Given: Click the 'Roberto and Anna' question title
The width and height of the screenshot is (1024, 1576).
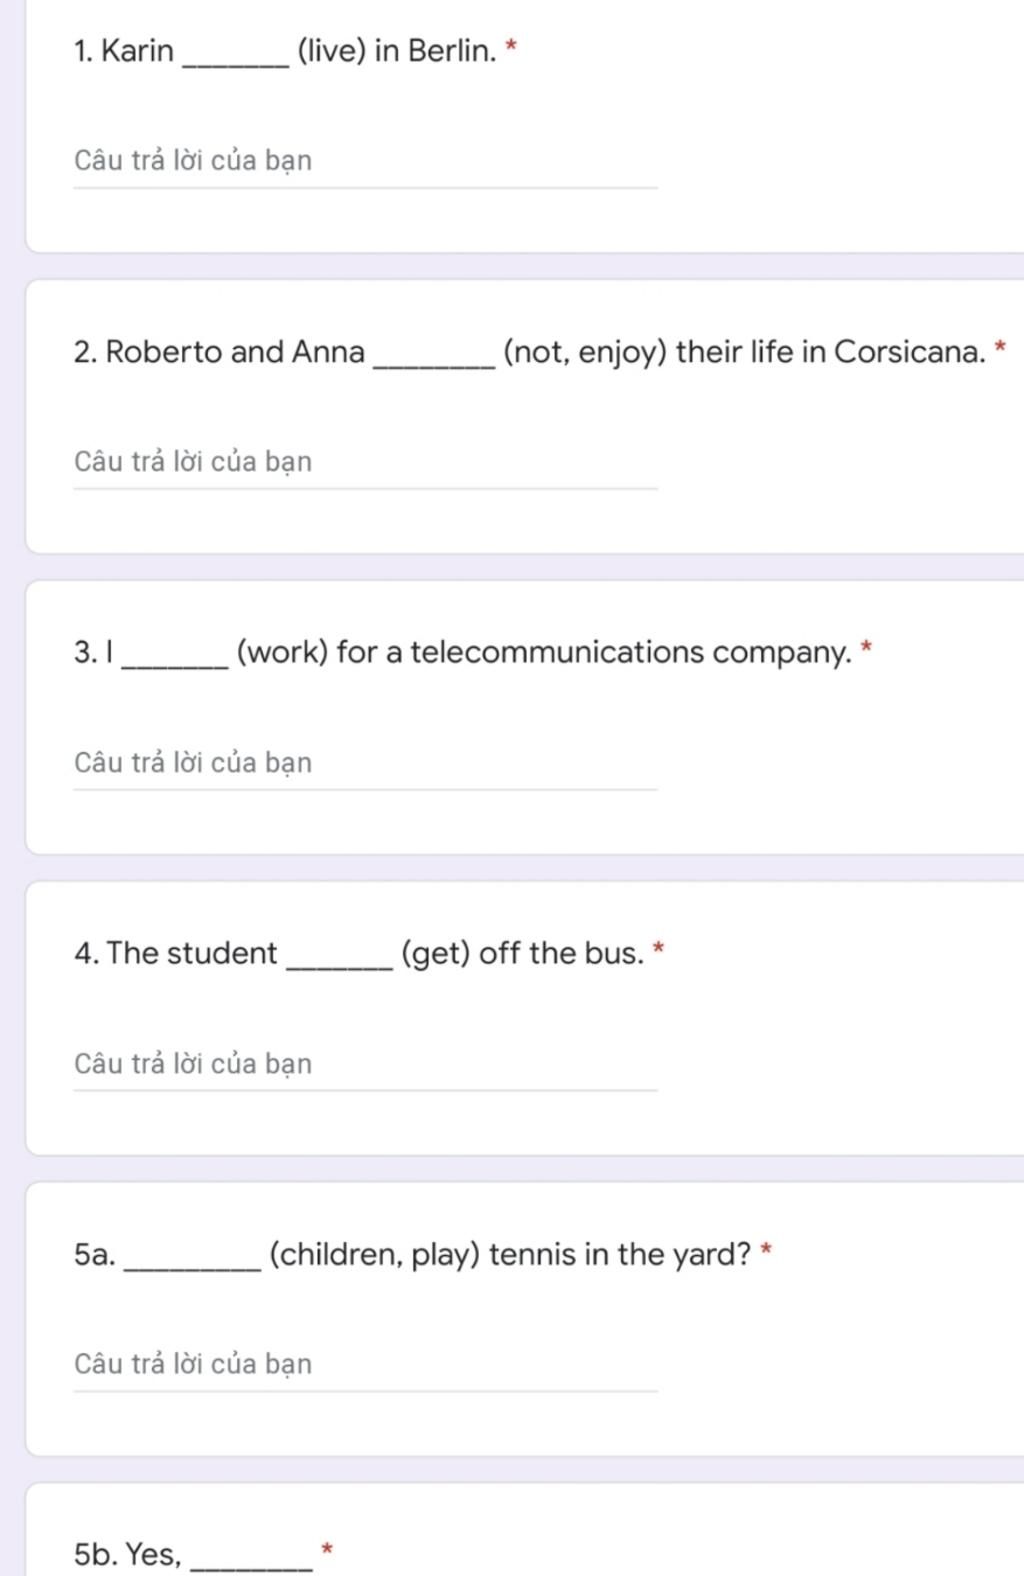Looking at the screenshot, I should tap(530, 352).
